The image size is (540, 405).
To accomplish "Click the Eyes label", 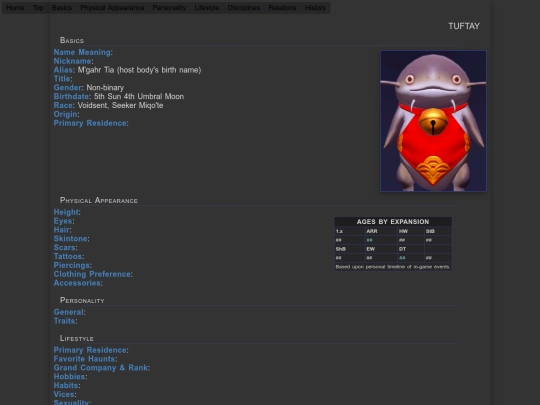I will tap(63, 221).
